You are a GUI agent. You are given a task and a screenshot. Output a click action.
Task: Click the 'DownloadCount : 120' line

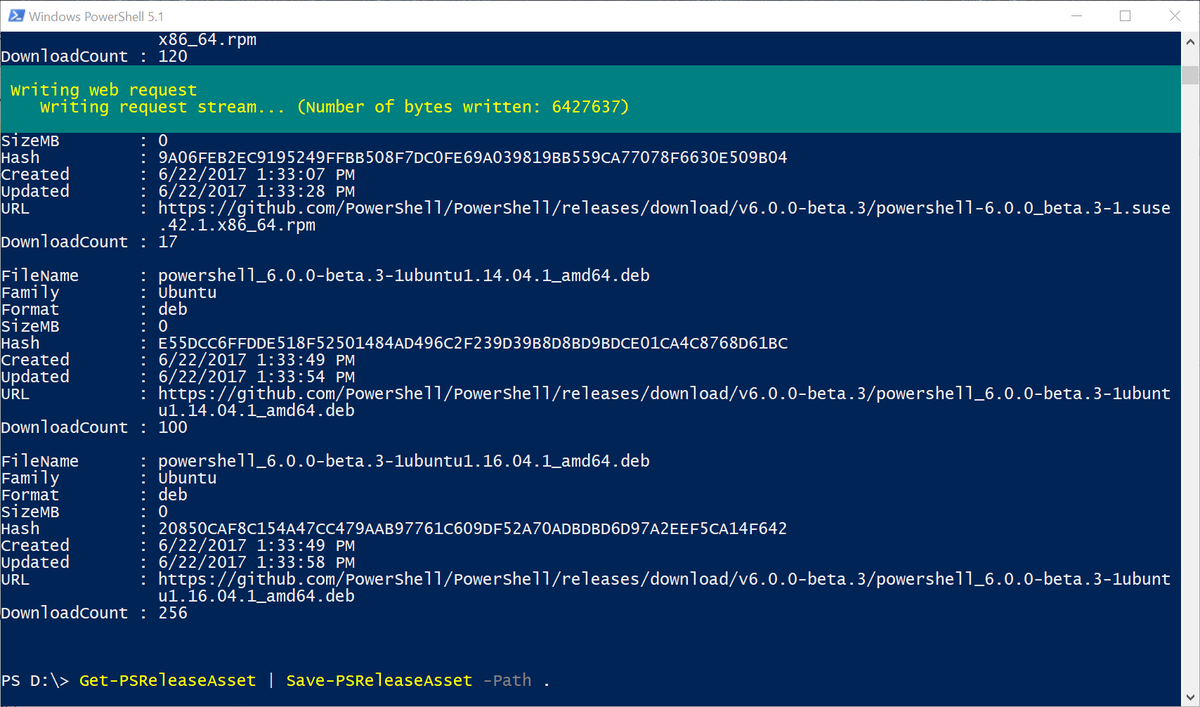[94, 57]
